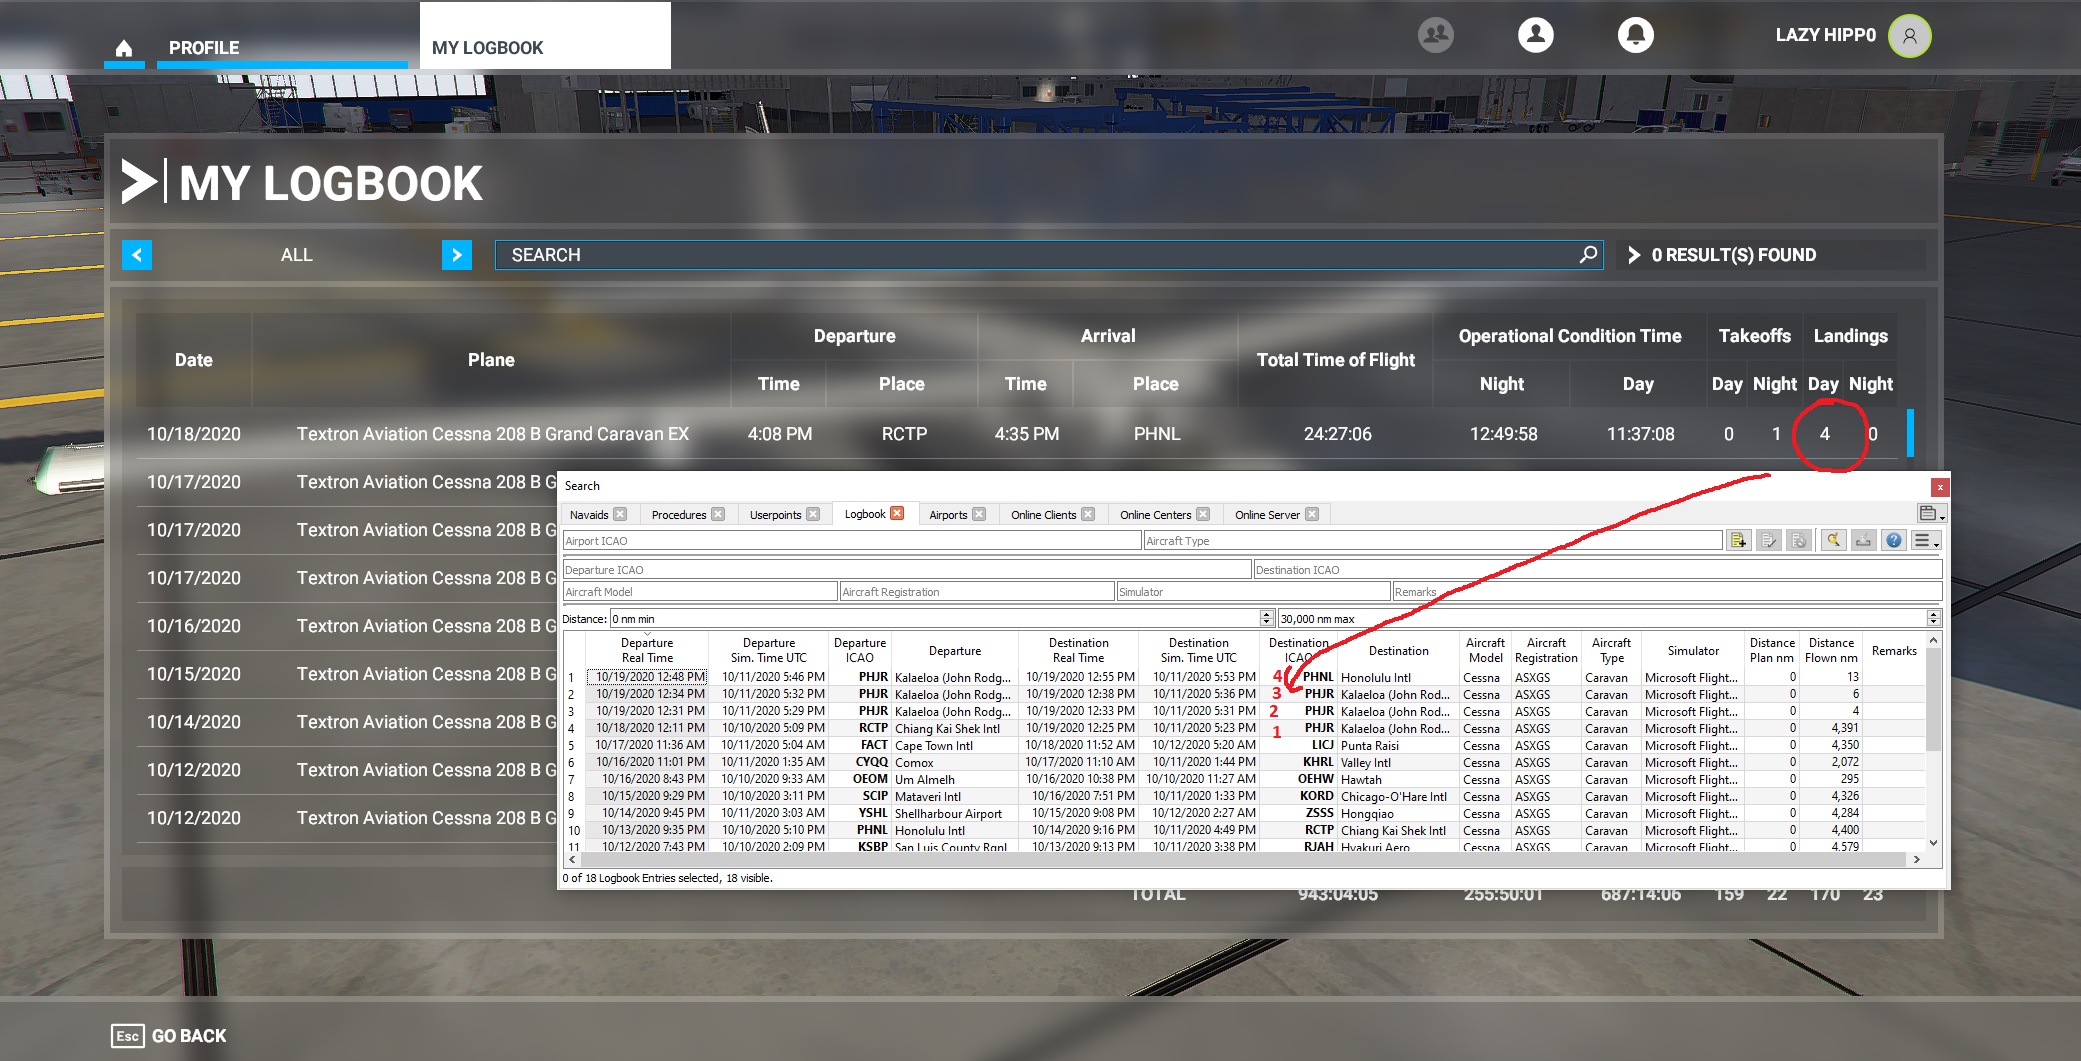
Task: Switch to the Airports search tab
Action: [948, 514]
